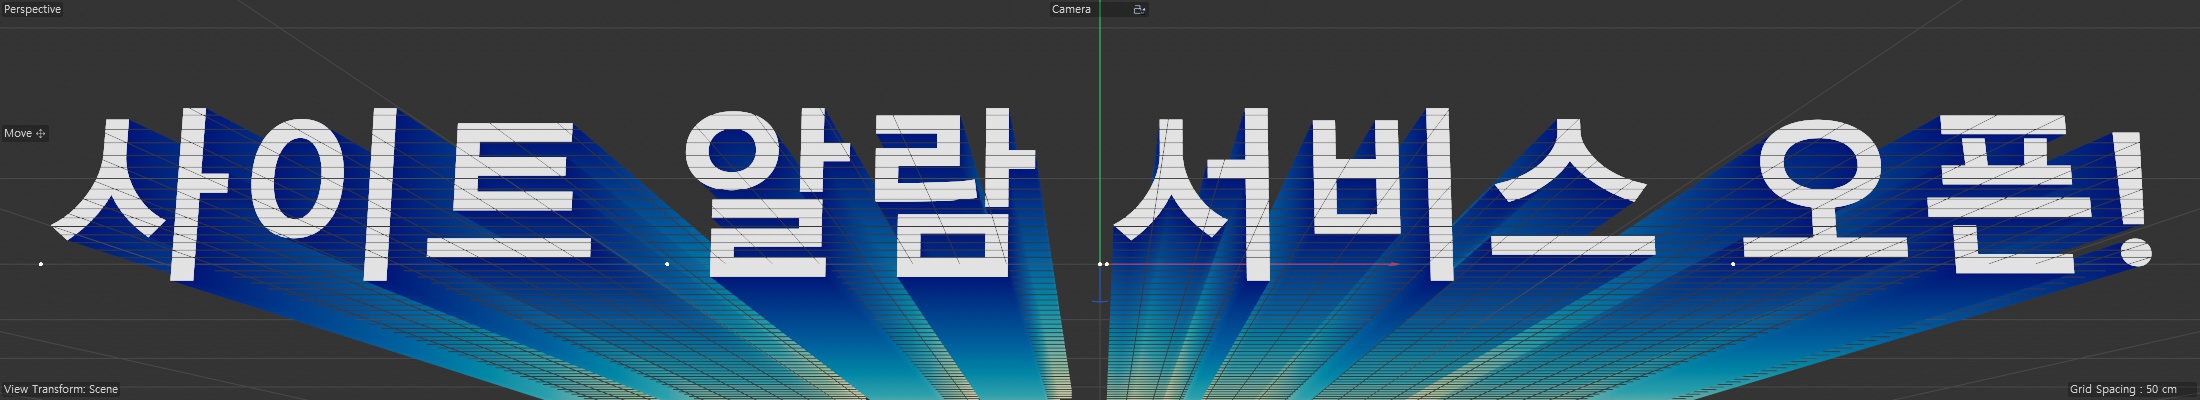Select the 3D text word 서비스

(x=1385, y=195)
